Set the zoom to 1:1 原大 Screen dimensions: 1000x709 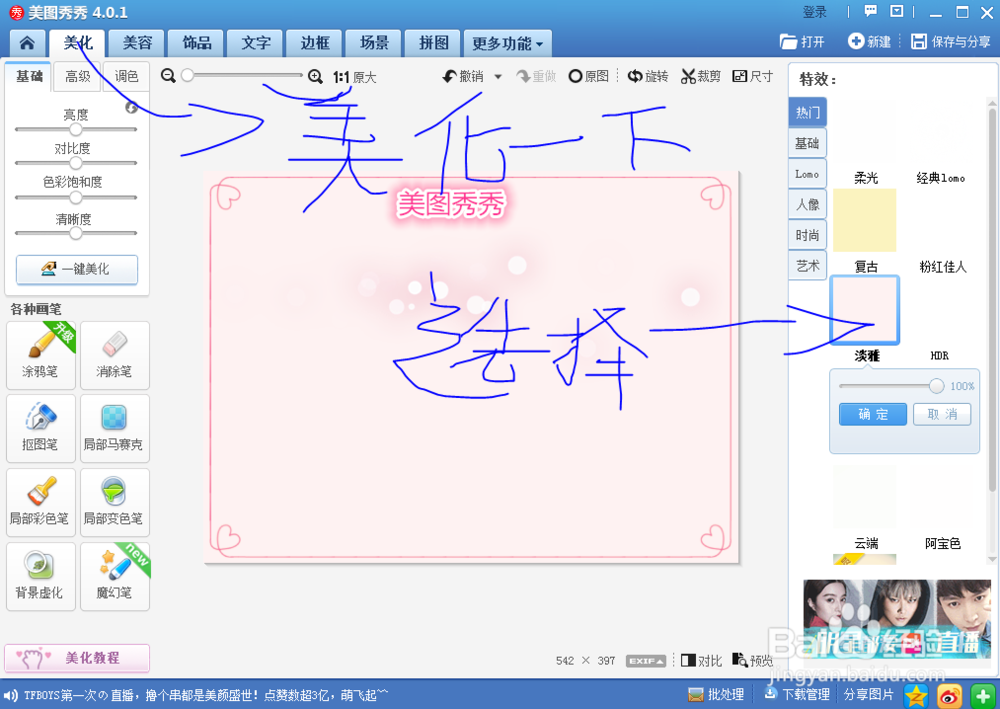[x=355, y=77]
